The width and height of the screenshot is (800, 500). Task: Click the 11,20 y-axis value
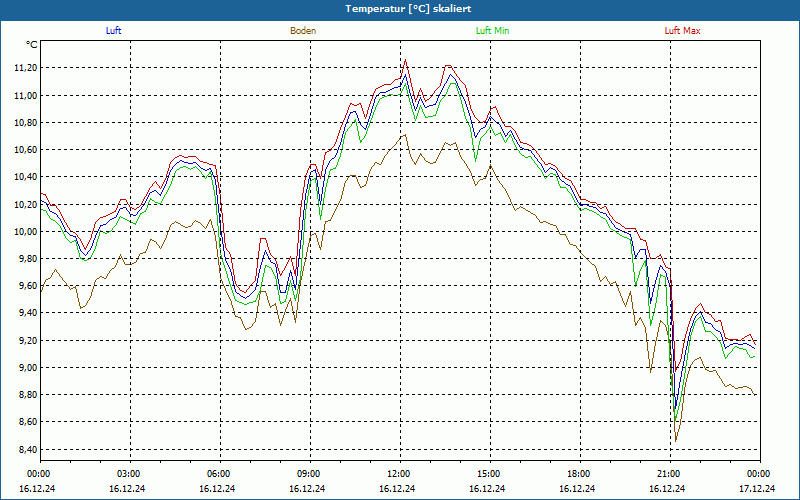coord(24,68)
